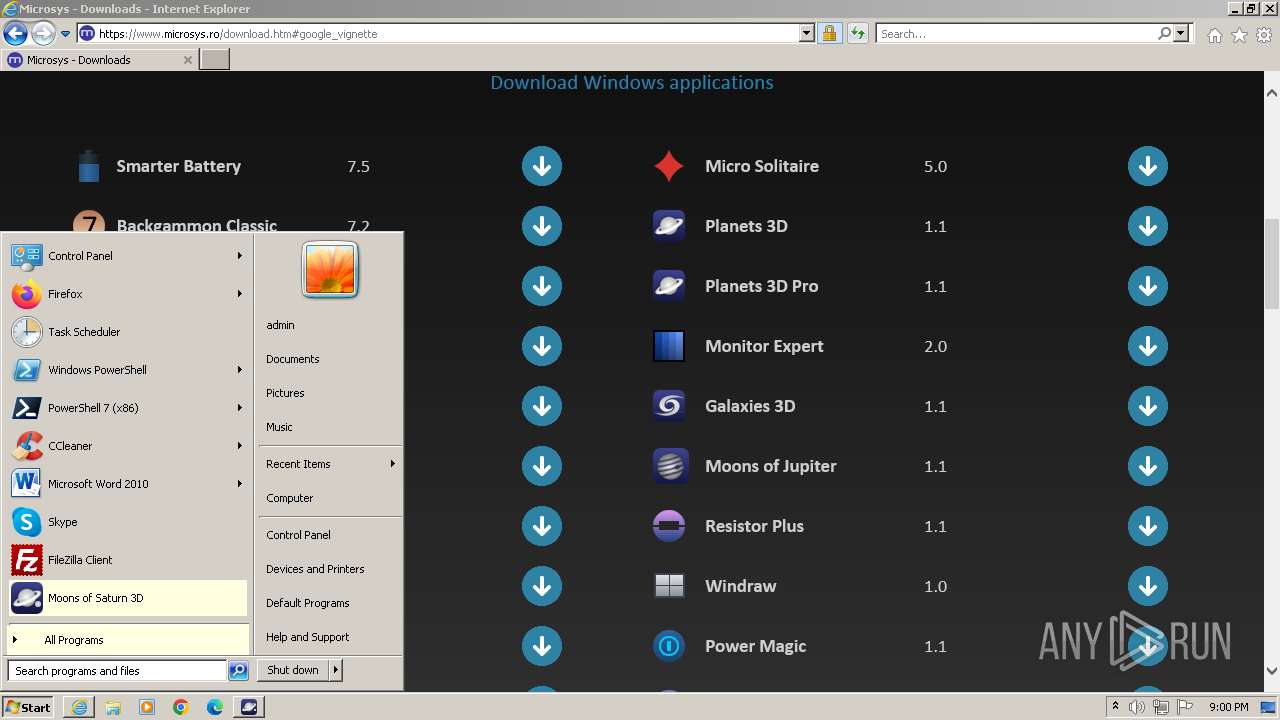
Task: Click the Smarter Battery icon
Action: (89, 166)
